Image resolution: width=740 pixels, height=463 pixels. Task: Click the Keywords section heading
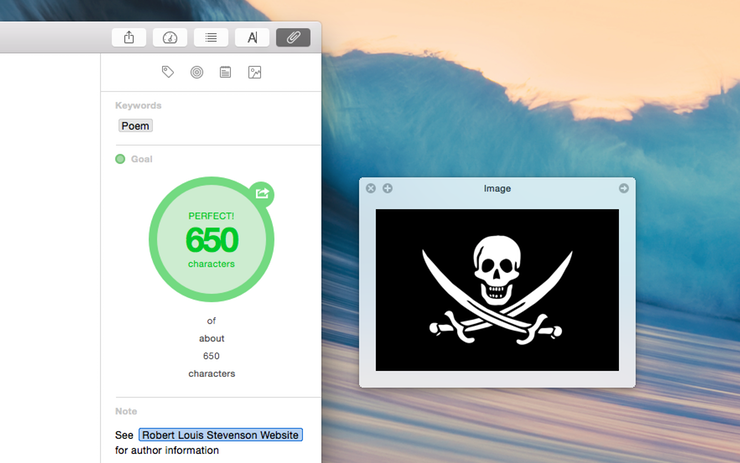138,105
